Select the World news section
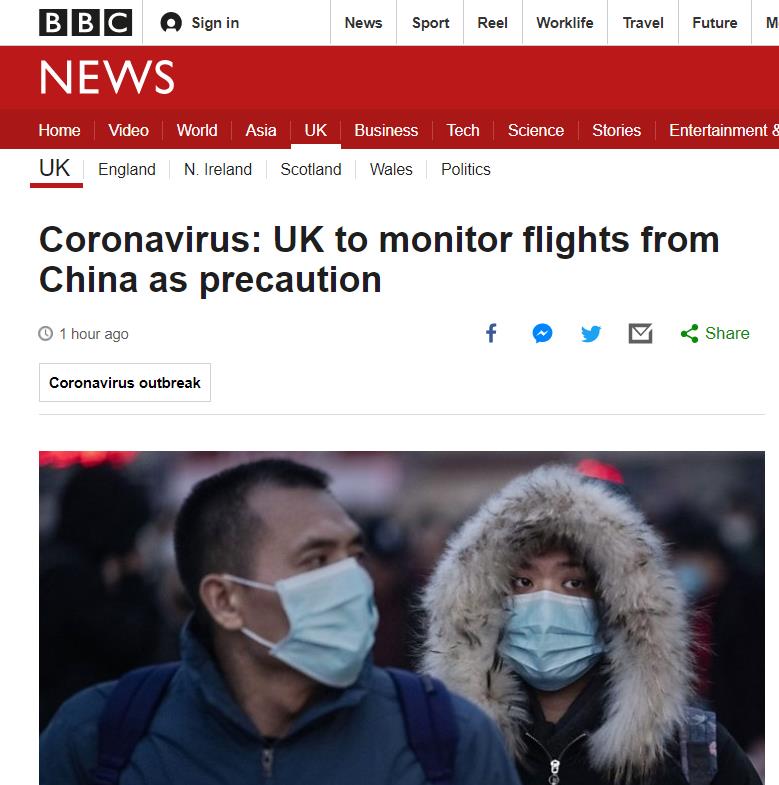 pos(197,130)
